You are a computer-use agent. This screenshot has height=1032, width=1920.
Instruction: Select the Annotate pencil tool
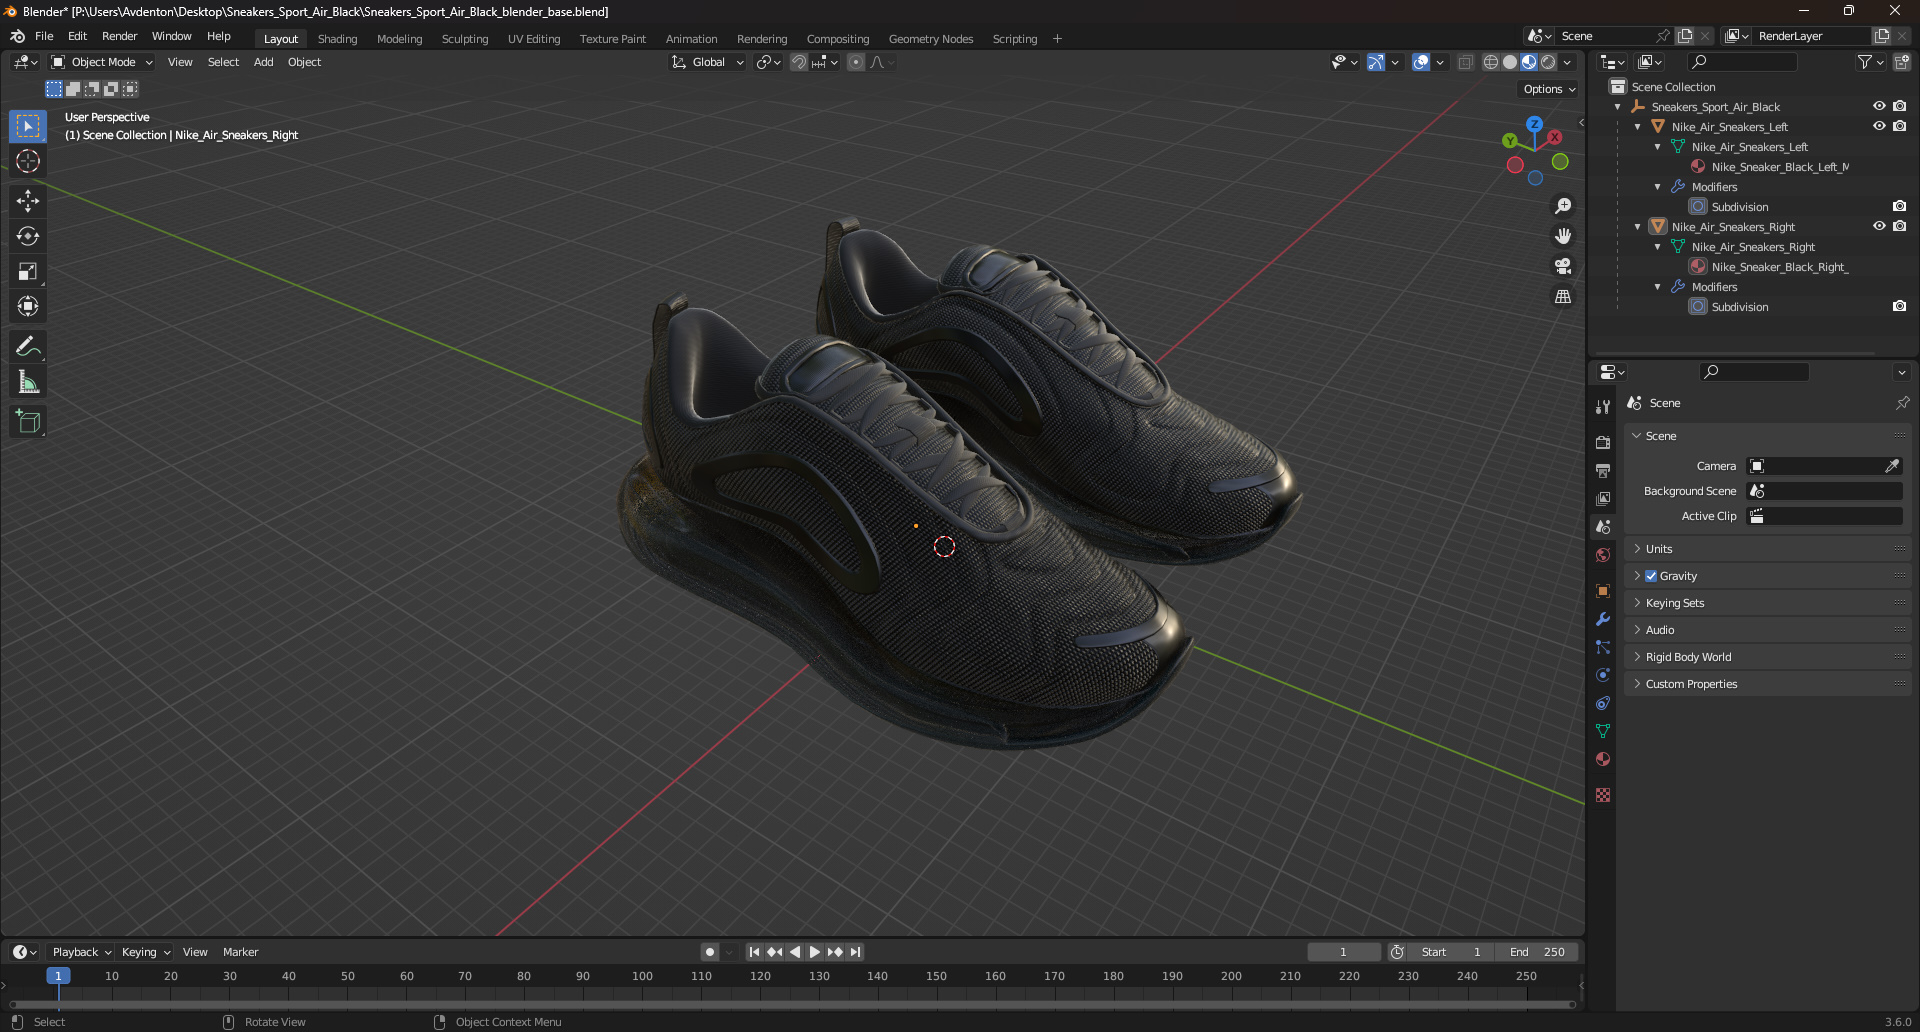[x=28, y=346]
